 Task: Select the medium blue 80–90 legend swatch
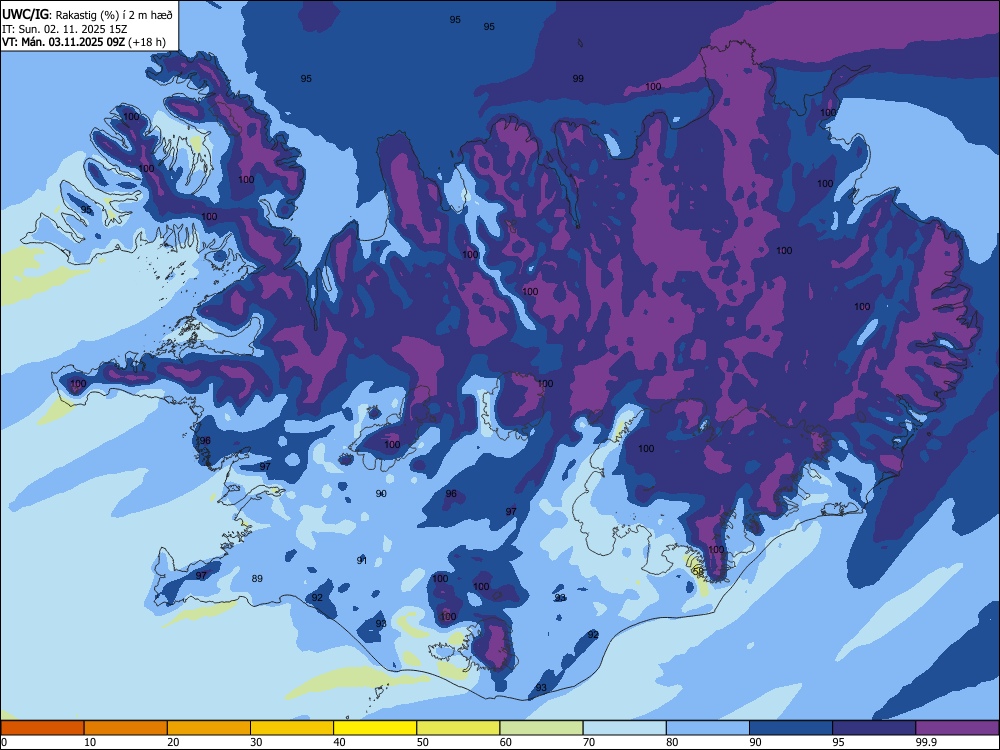[x=708, y=728]
